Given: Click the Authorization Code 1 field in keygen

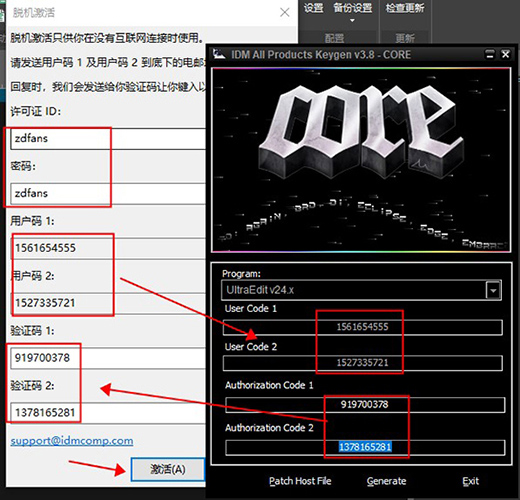Looking at the screenshot, I should pos(365,405).
